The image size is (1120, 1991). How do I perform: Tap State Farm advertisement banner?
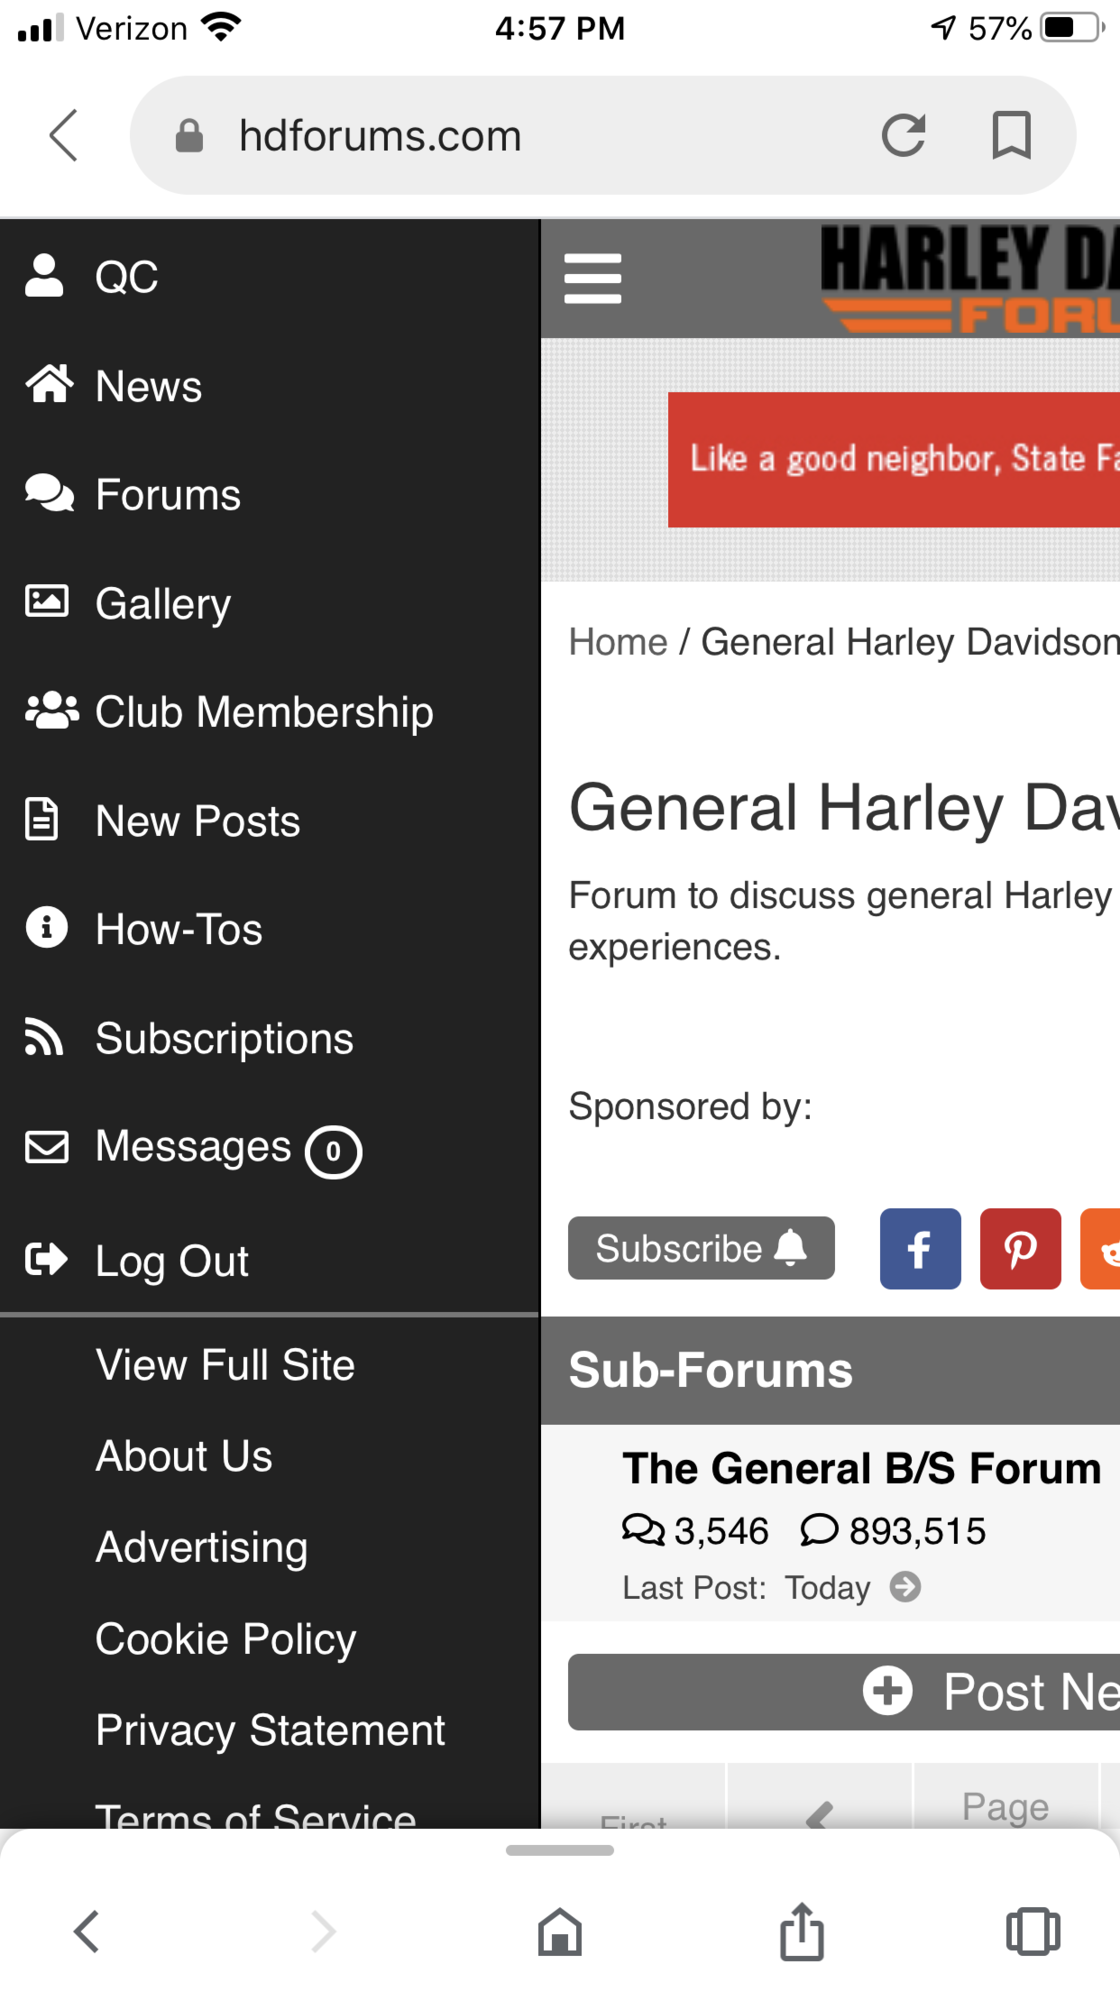point(893,459)
